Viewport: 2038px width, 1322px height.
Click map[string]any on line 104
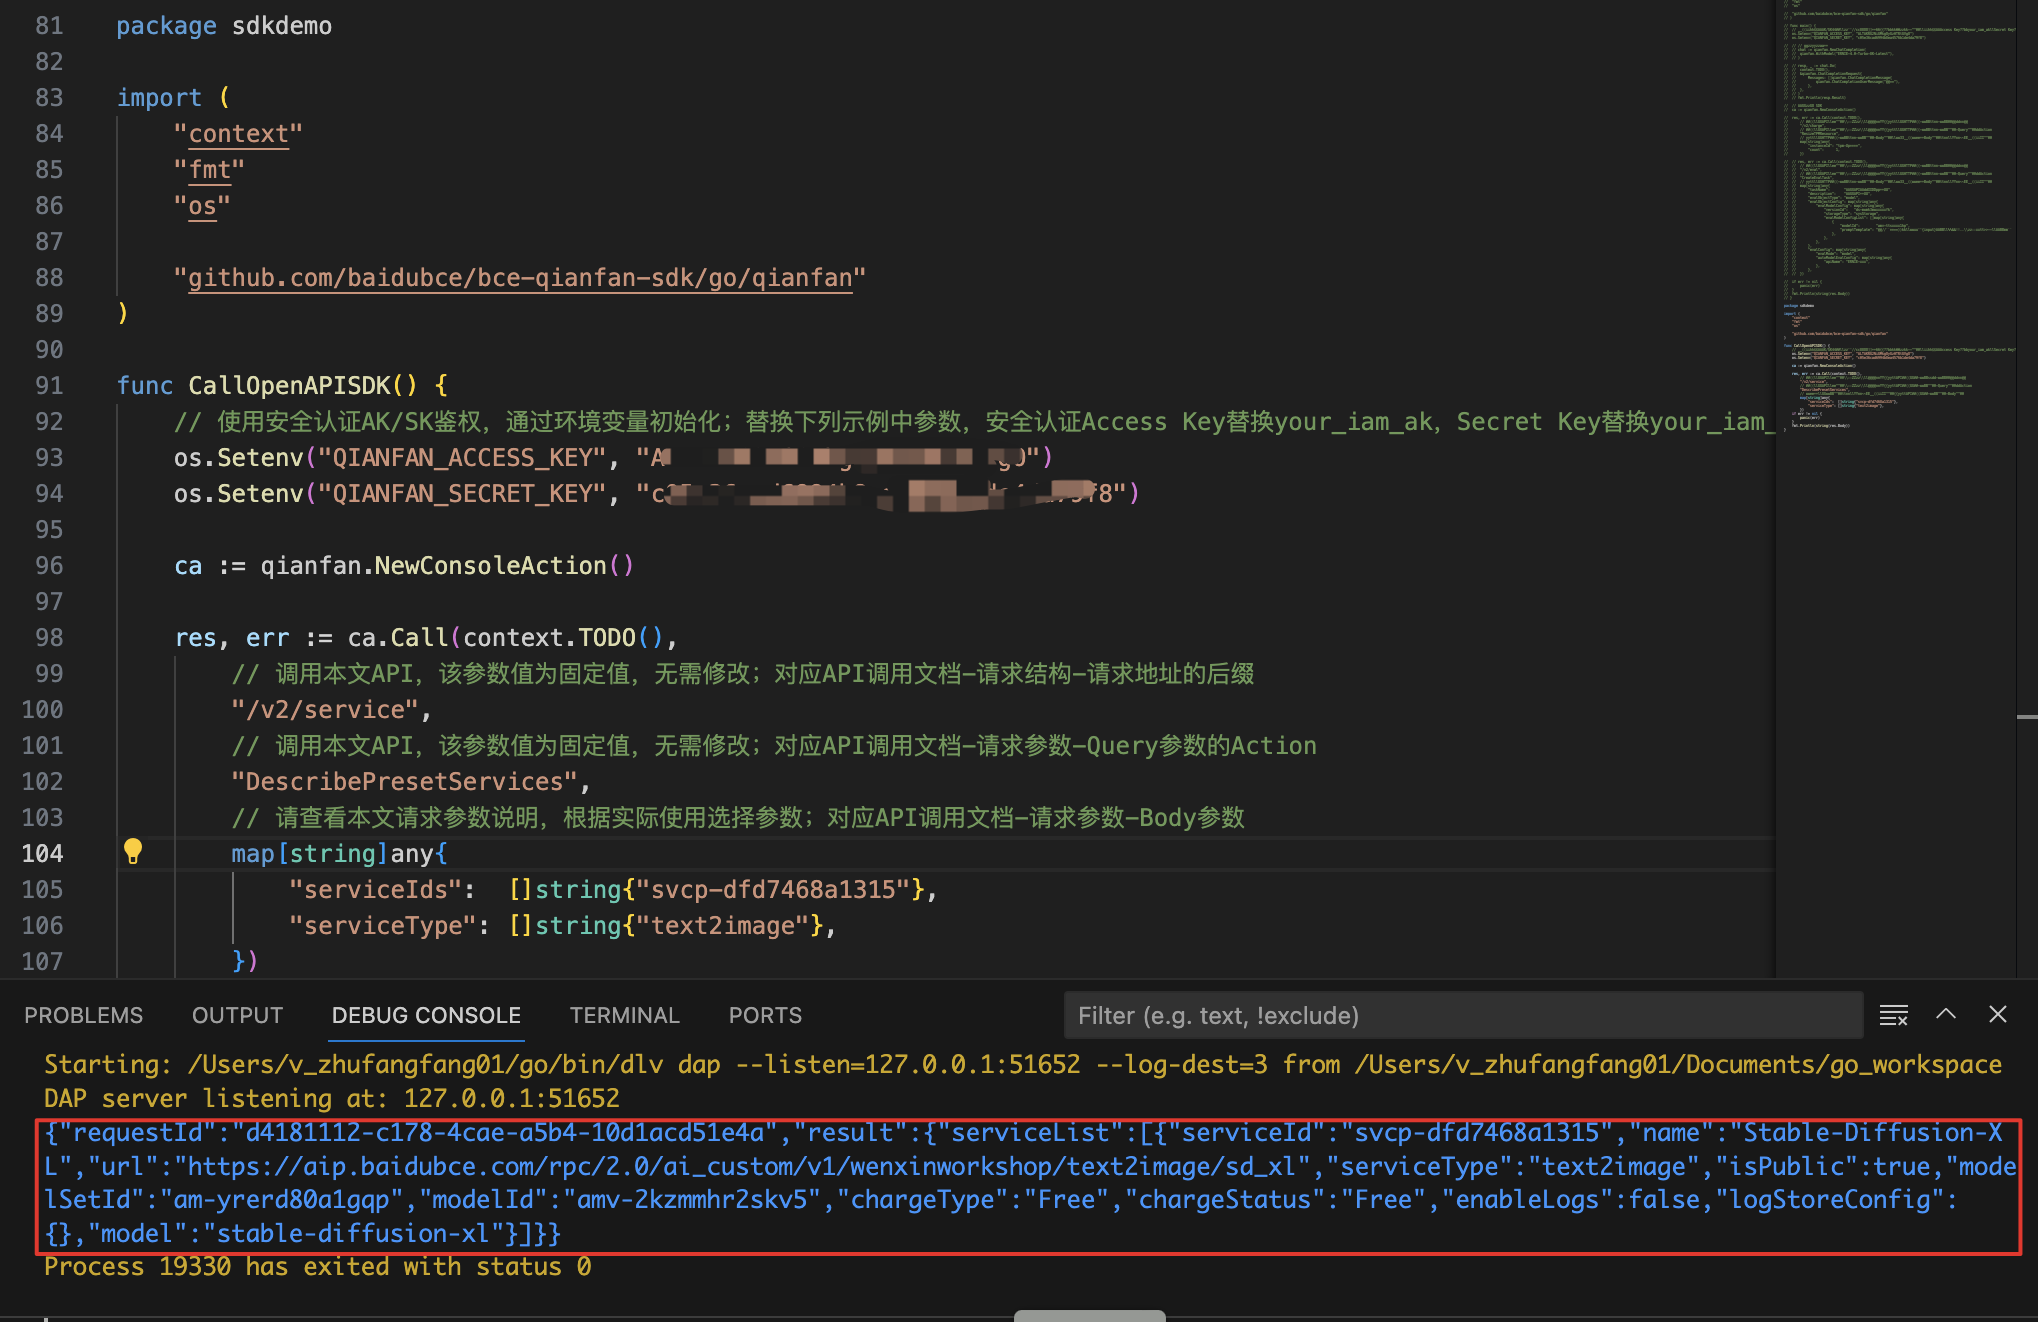(340, 853)
